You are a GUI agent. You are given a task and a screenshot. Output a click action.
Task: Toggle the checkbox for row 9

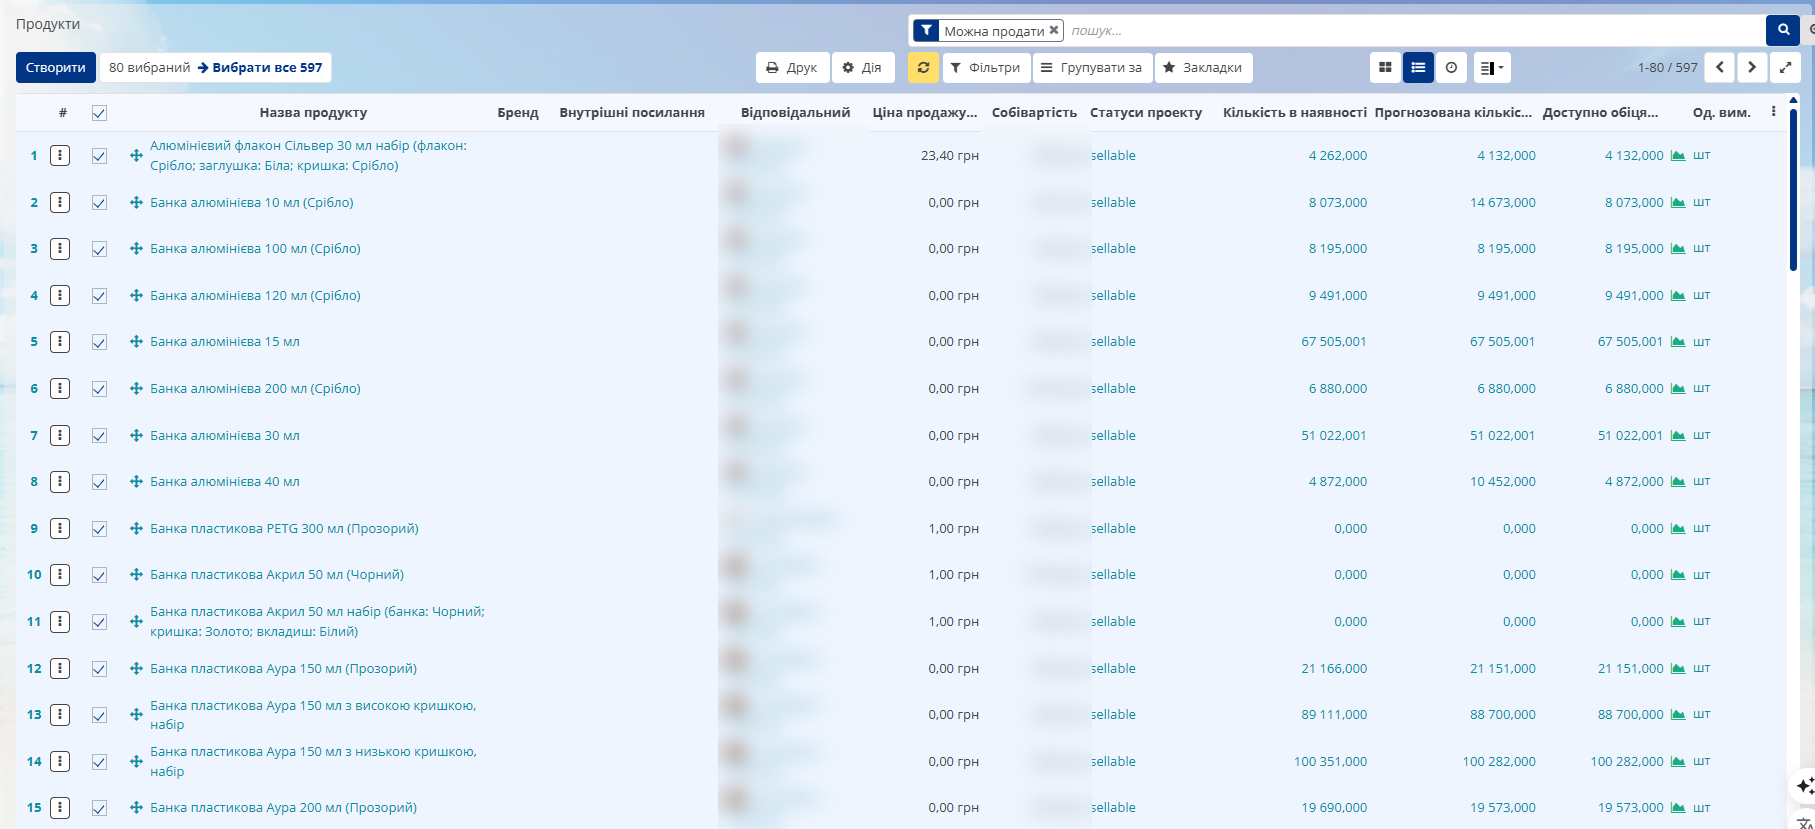(x=99, y=529)
